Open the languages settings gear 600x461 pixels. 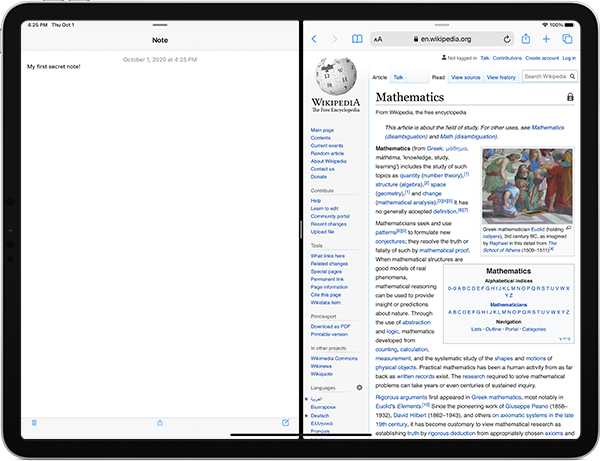[359, 388]
